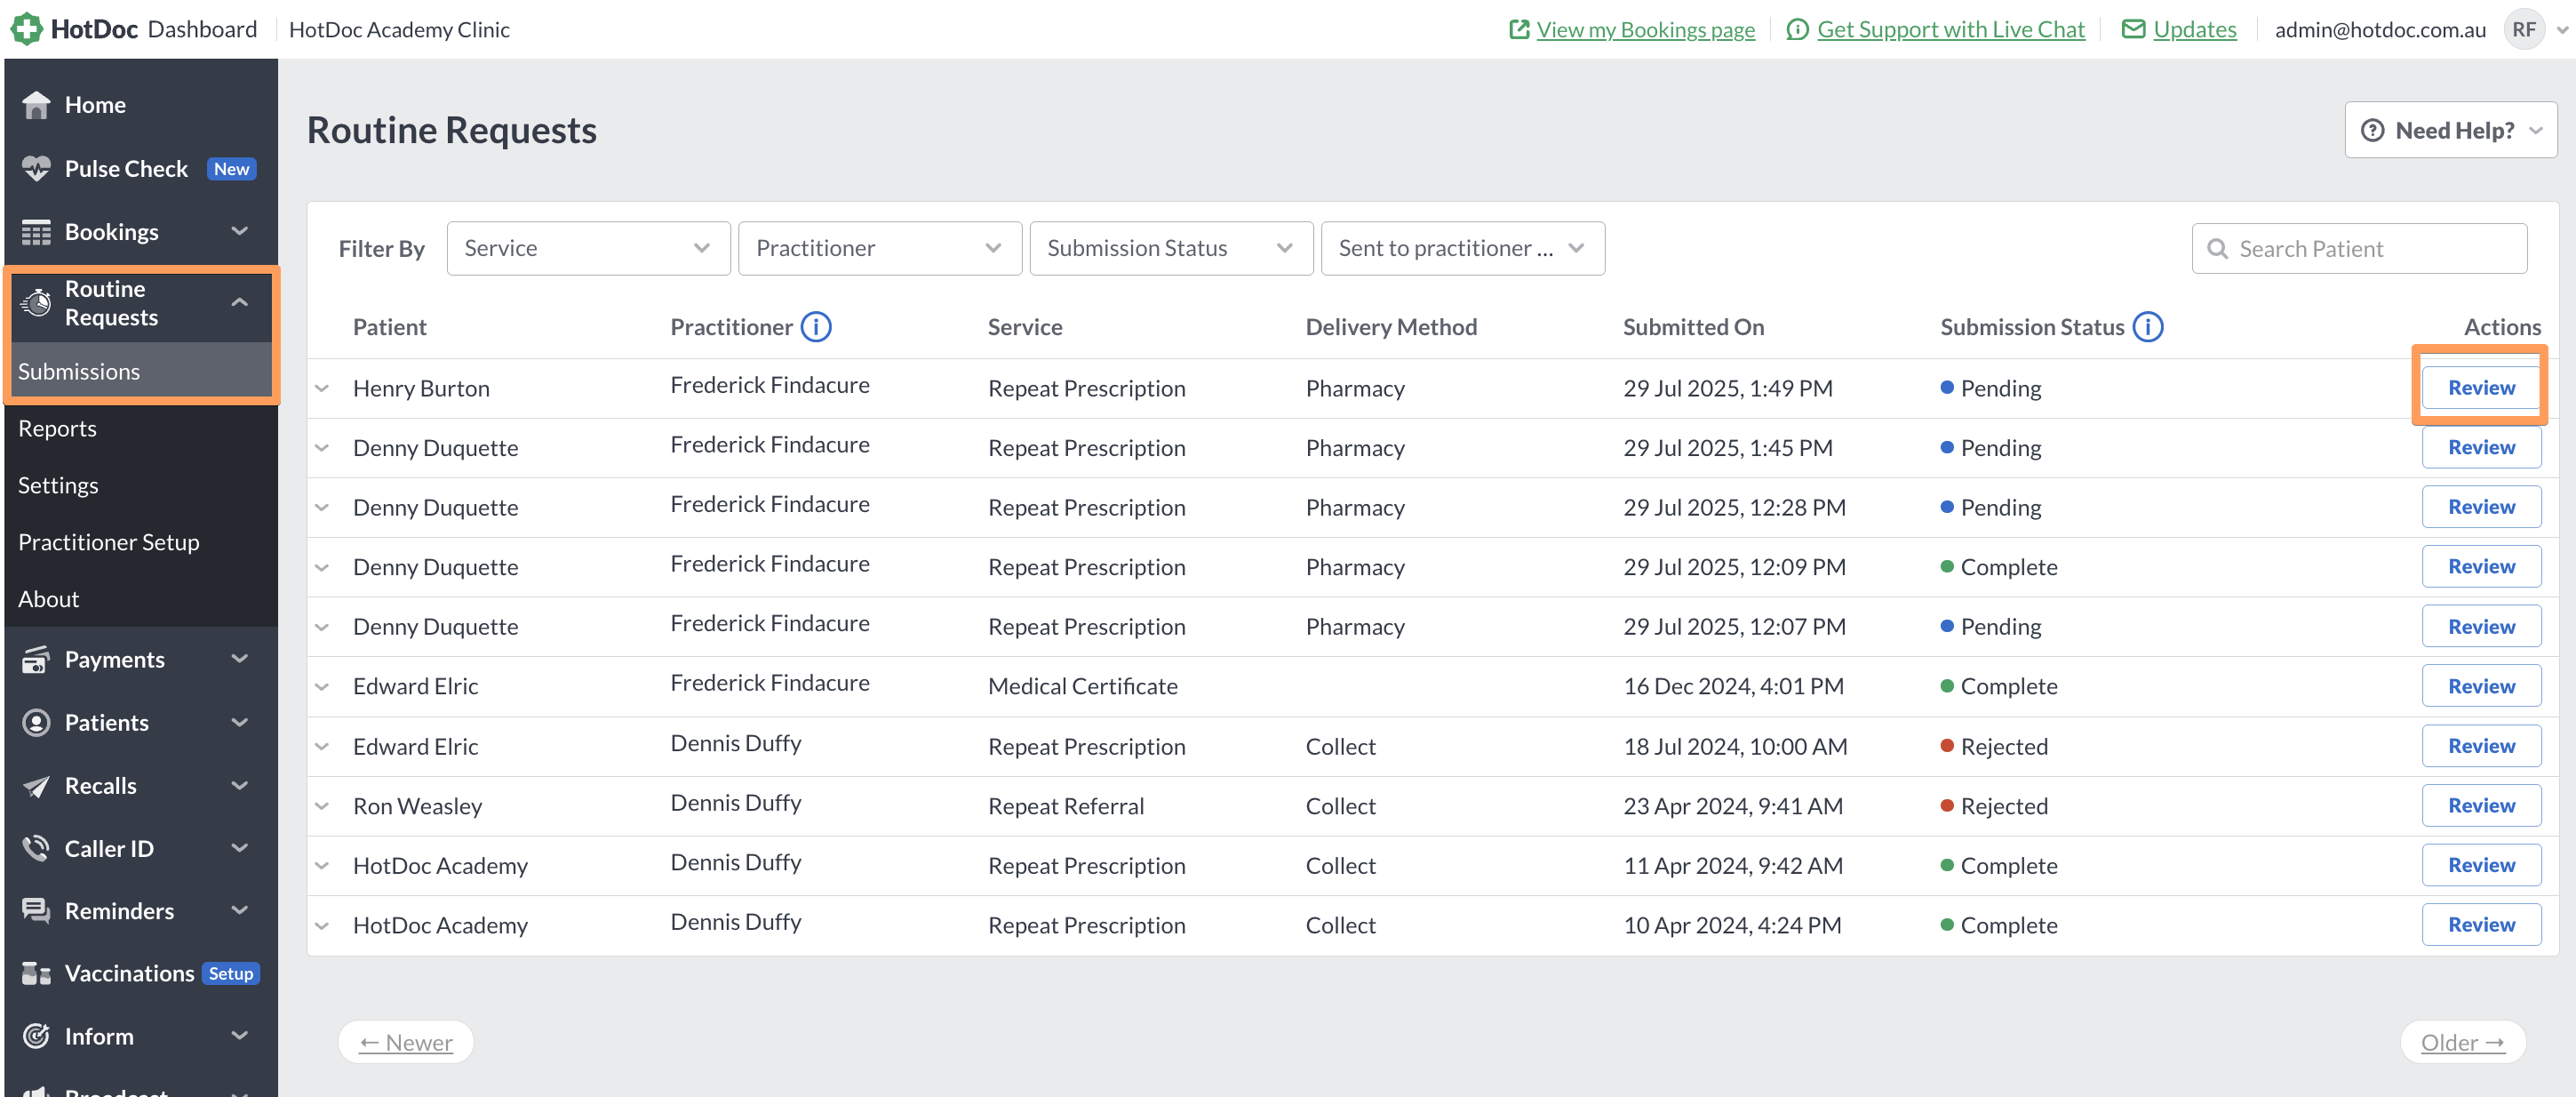Review the Denny Duquette 12:07 PM request
This screenshot has width=2576, height=1097.
tap(2481, 627)
